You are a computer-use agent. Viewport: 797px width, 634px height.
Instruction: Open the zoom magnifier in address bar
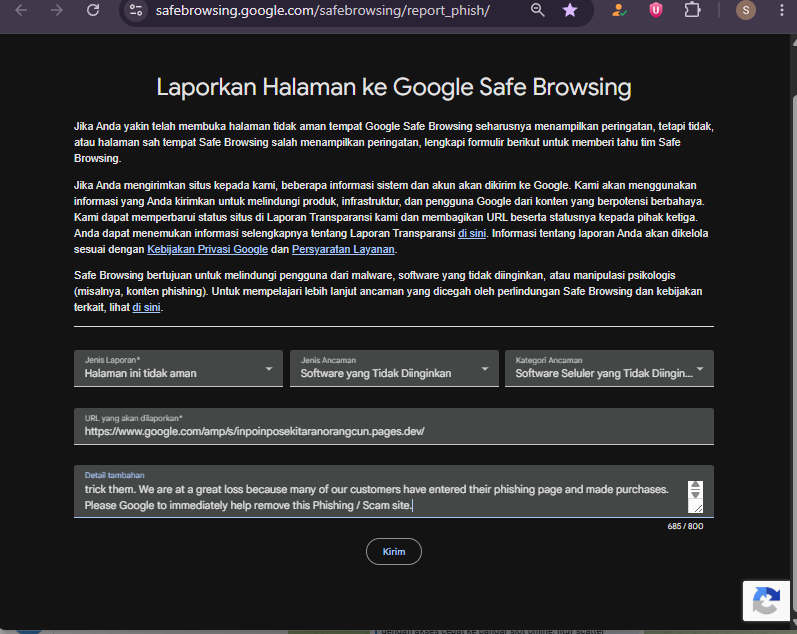pos(537,10)
